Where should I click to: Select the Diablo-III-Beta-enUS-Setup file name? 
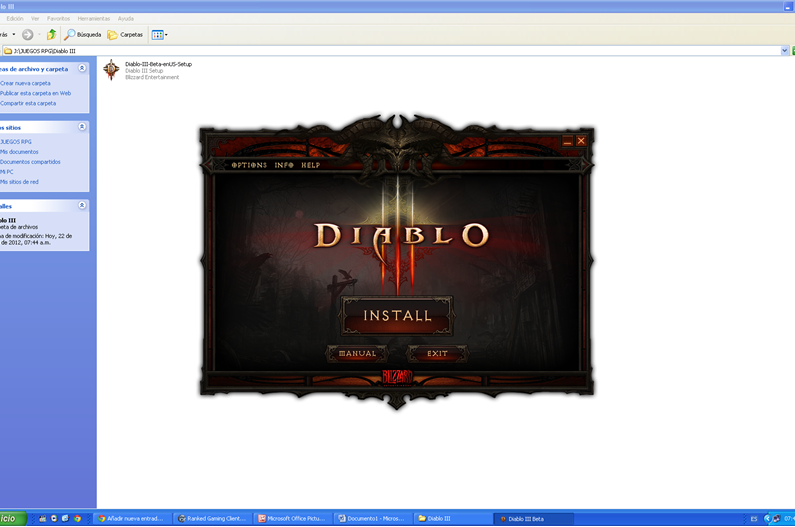pos(158,64)
